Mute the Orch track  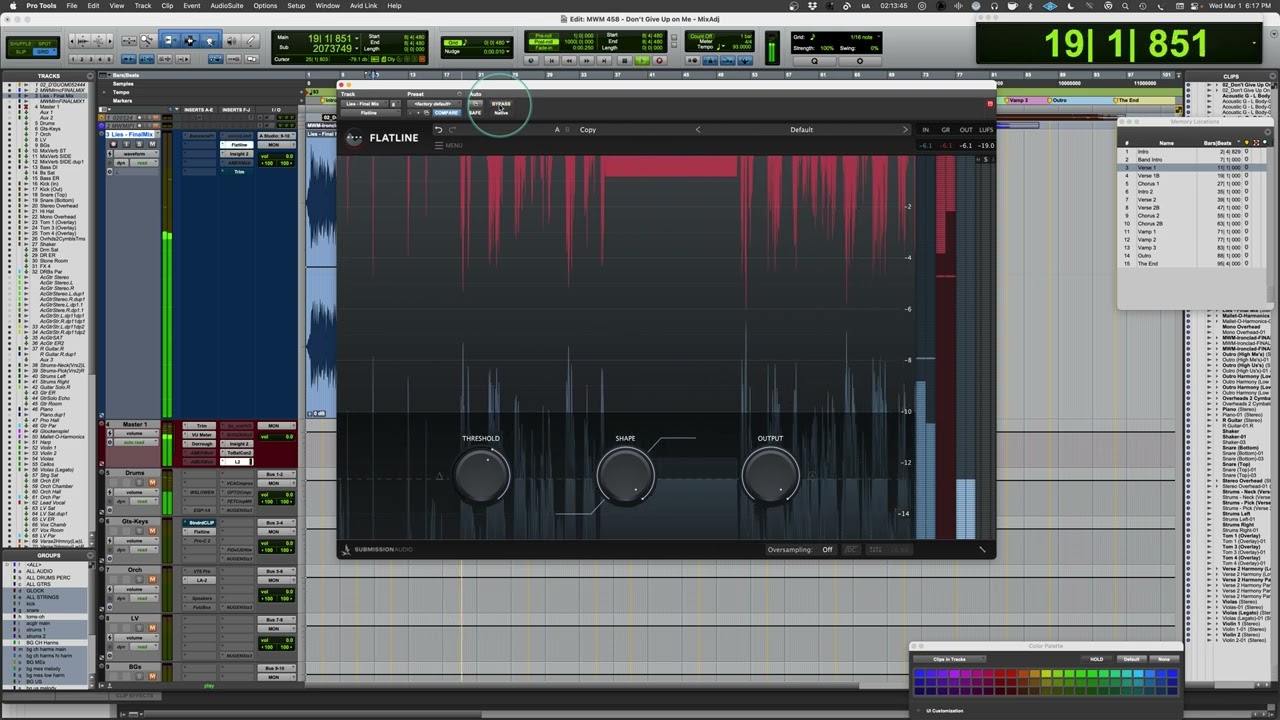tap(152, 580)
